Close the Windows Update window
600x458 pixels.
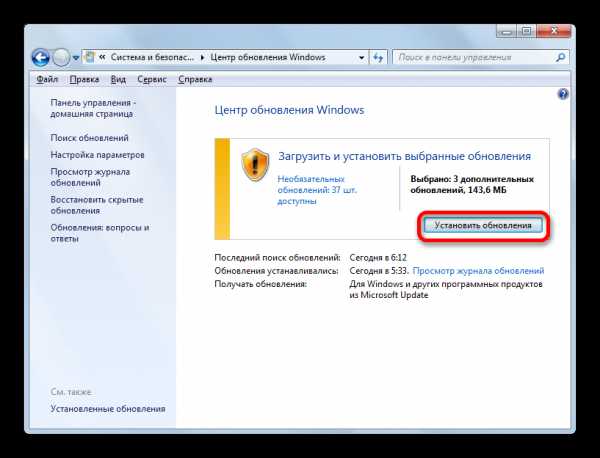[x=554, y=31]
